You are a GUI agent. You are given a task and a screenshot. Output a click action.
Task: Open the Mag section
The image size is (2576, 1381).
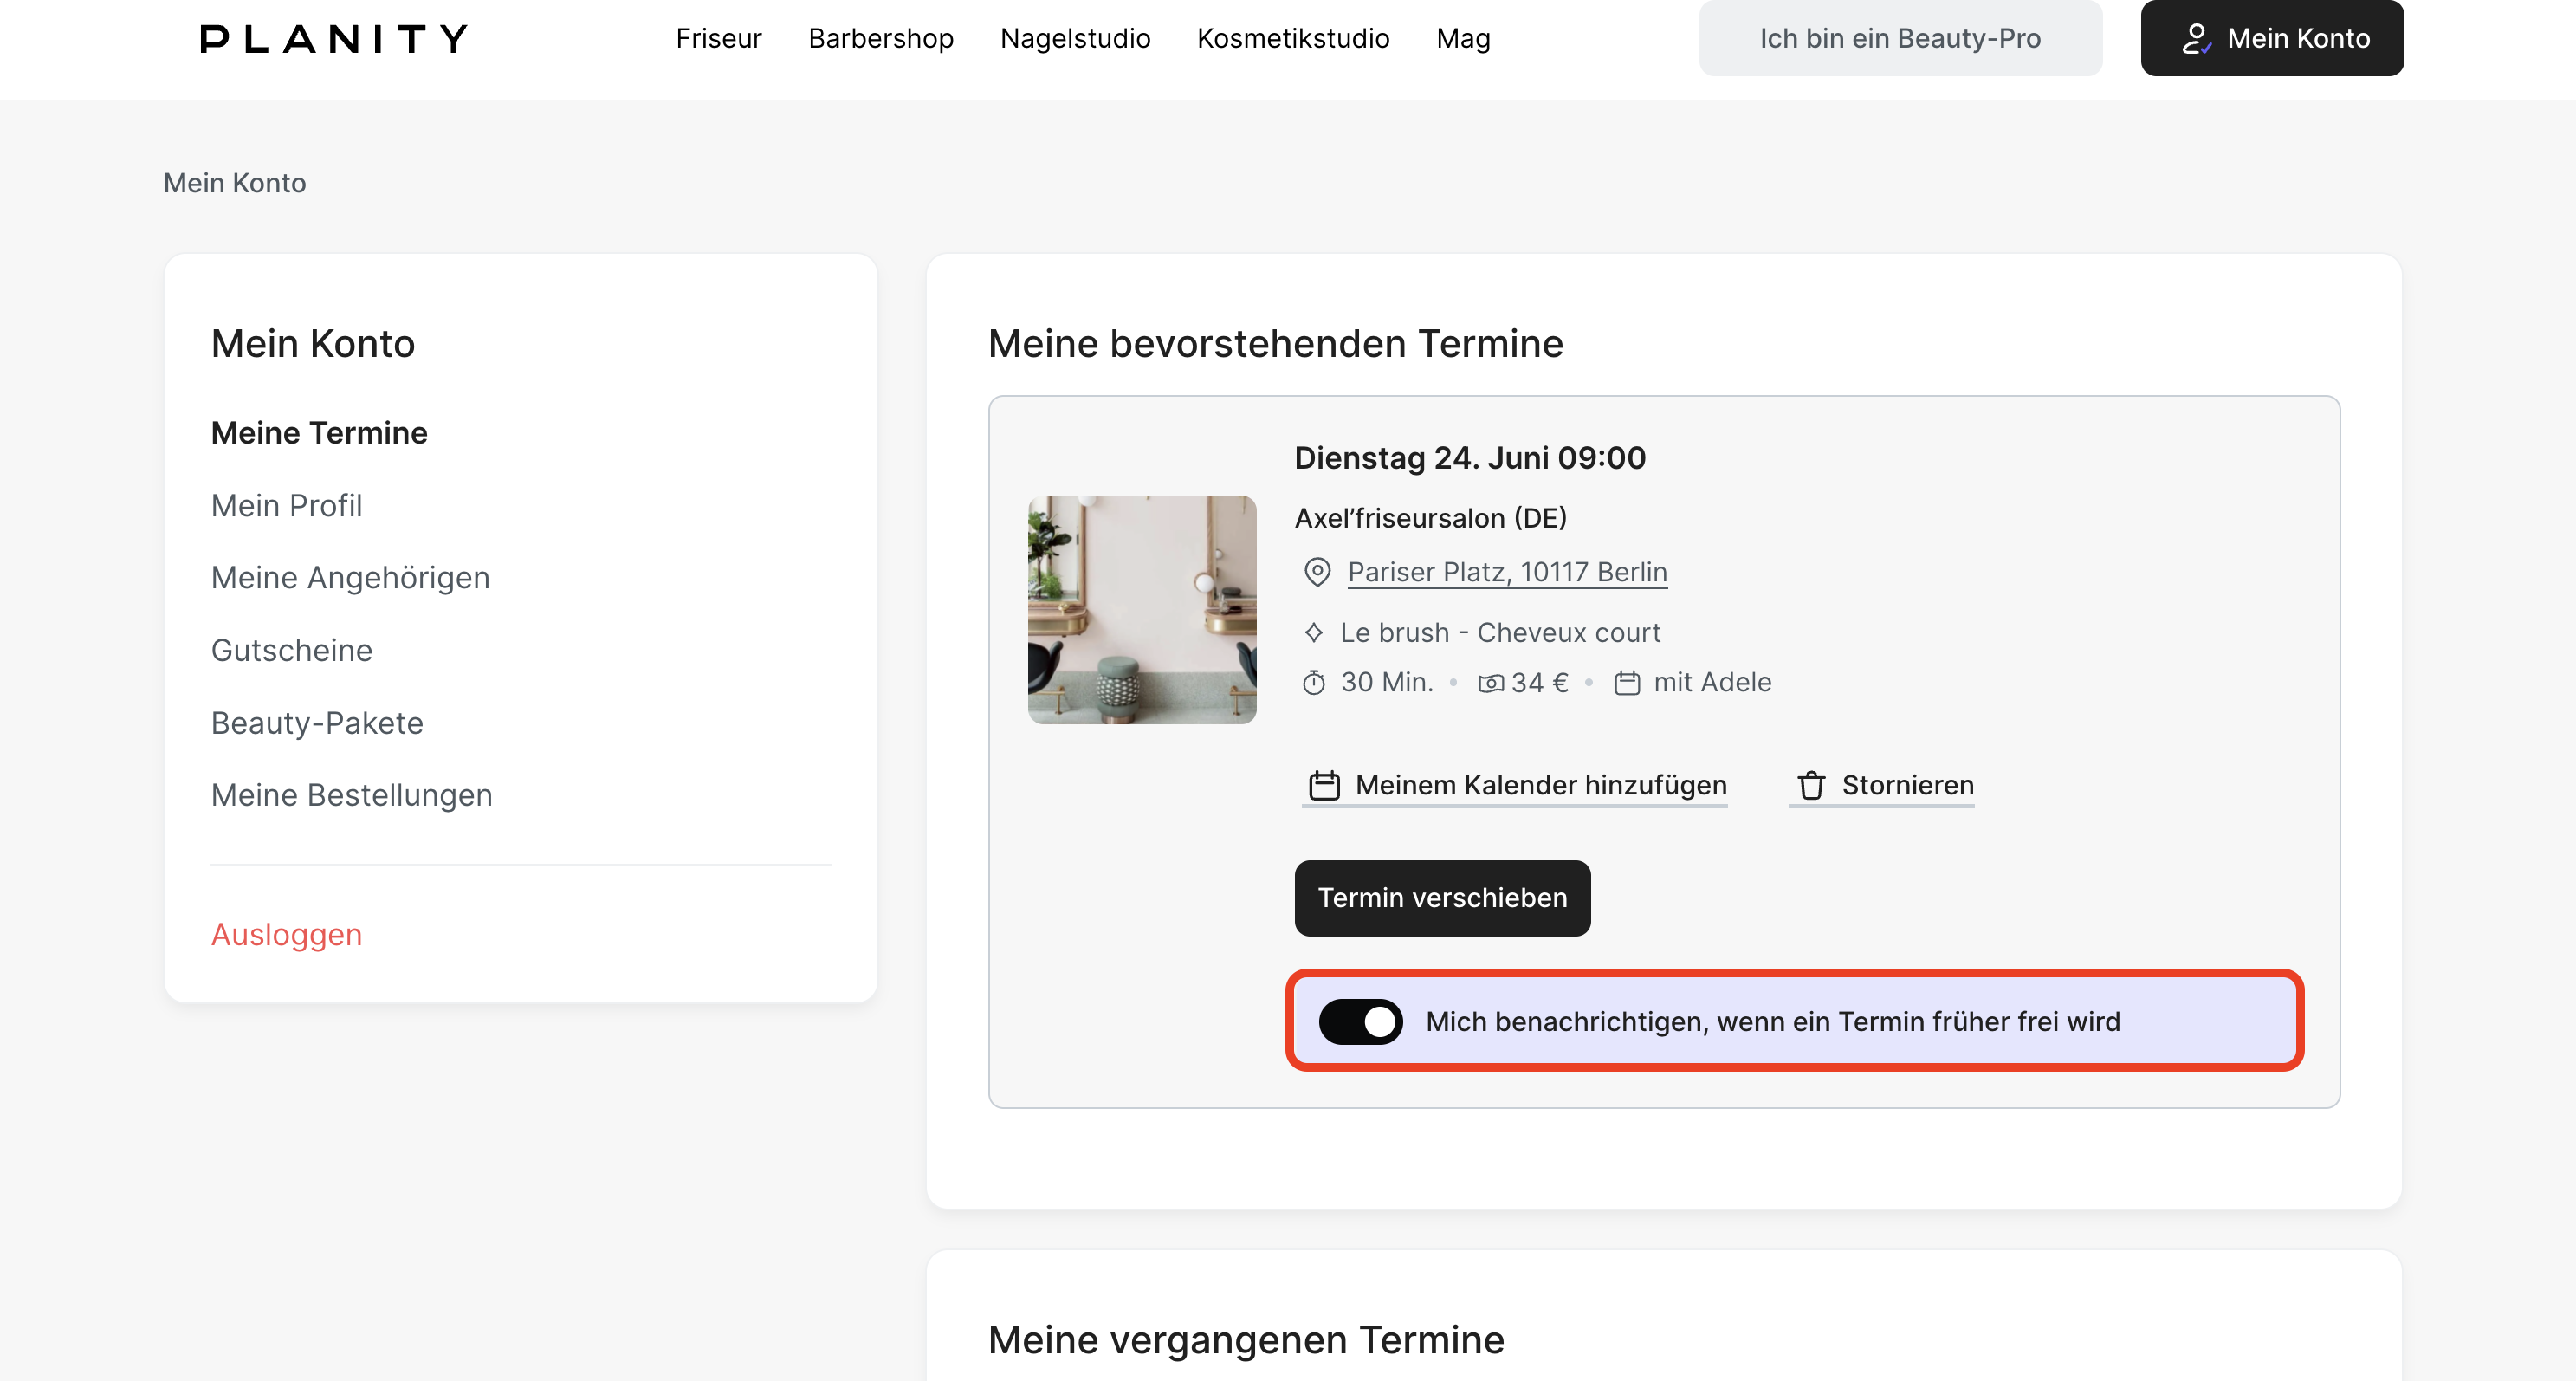click(x=1463, y=39)
